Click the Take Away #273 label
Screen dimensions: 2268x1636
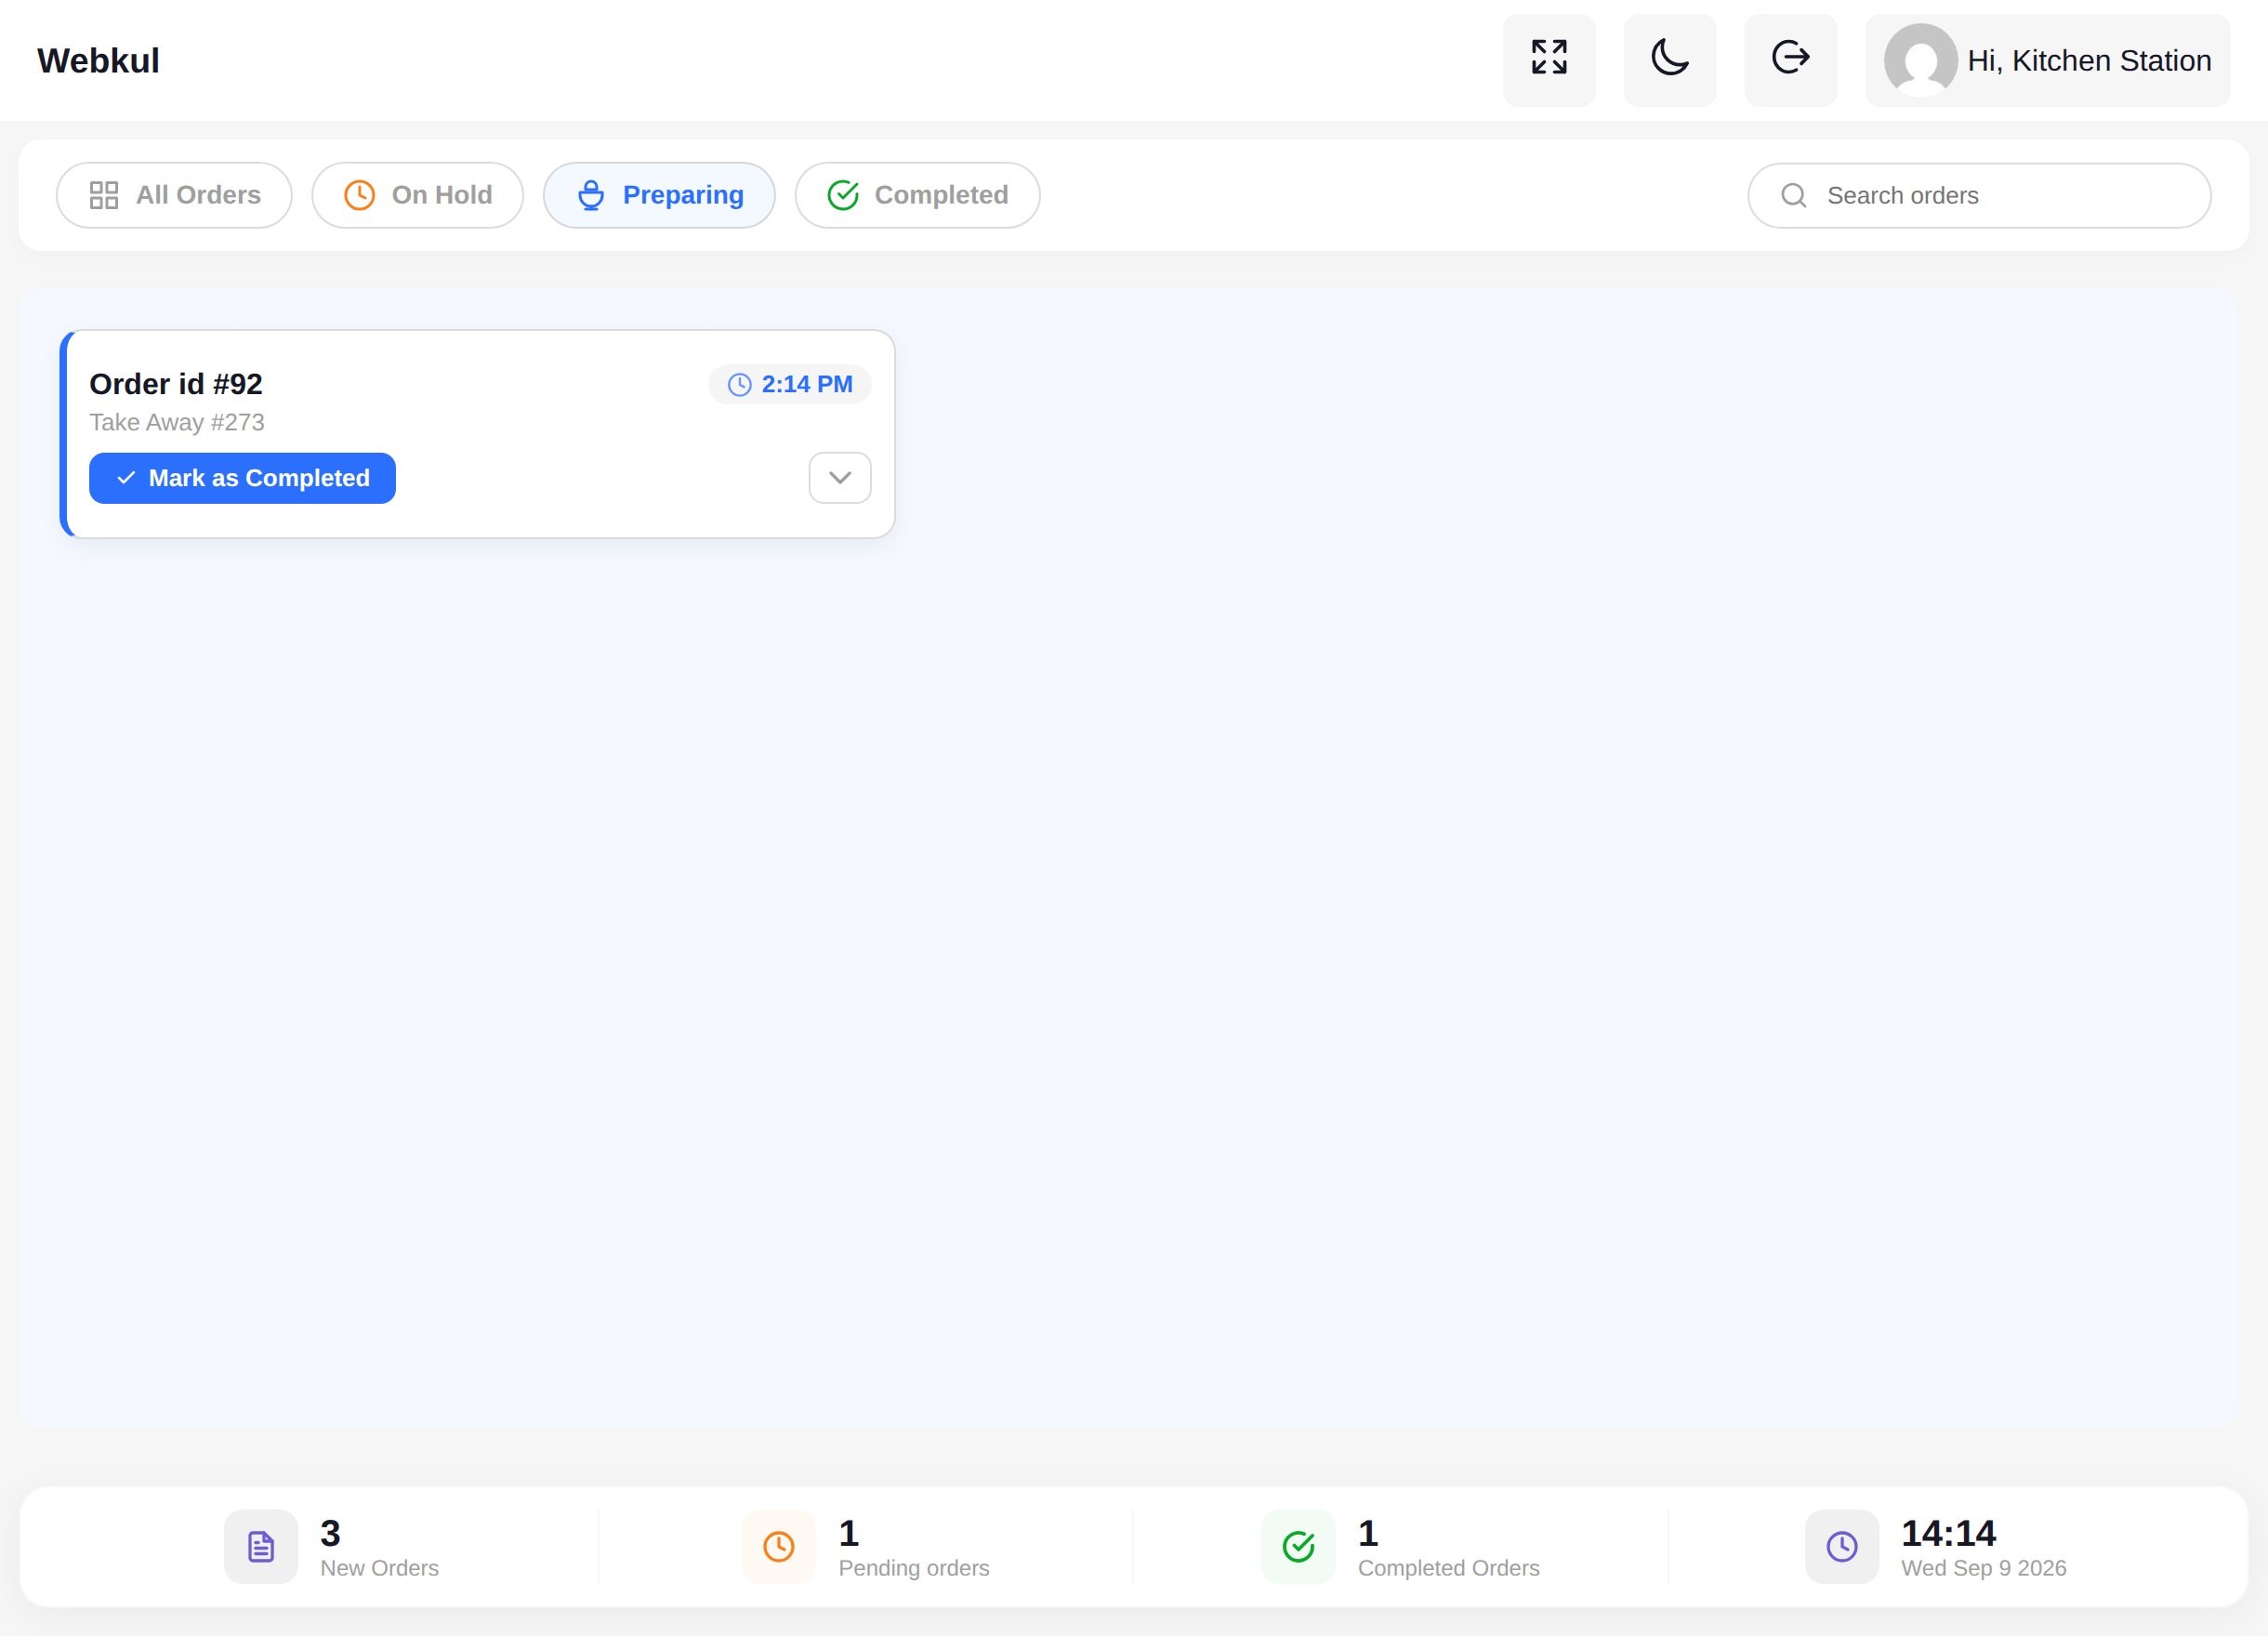click(x=177, y=422)
